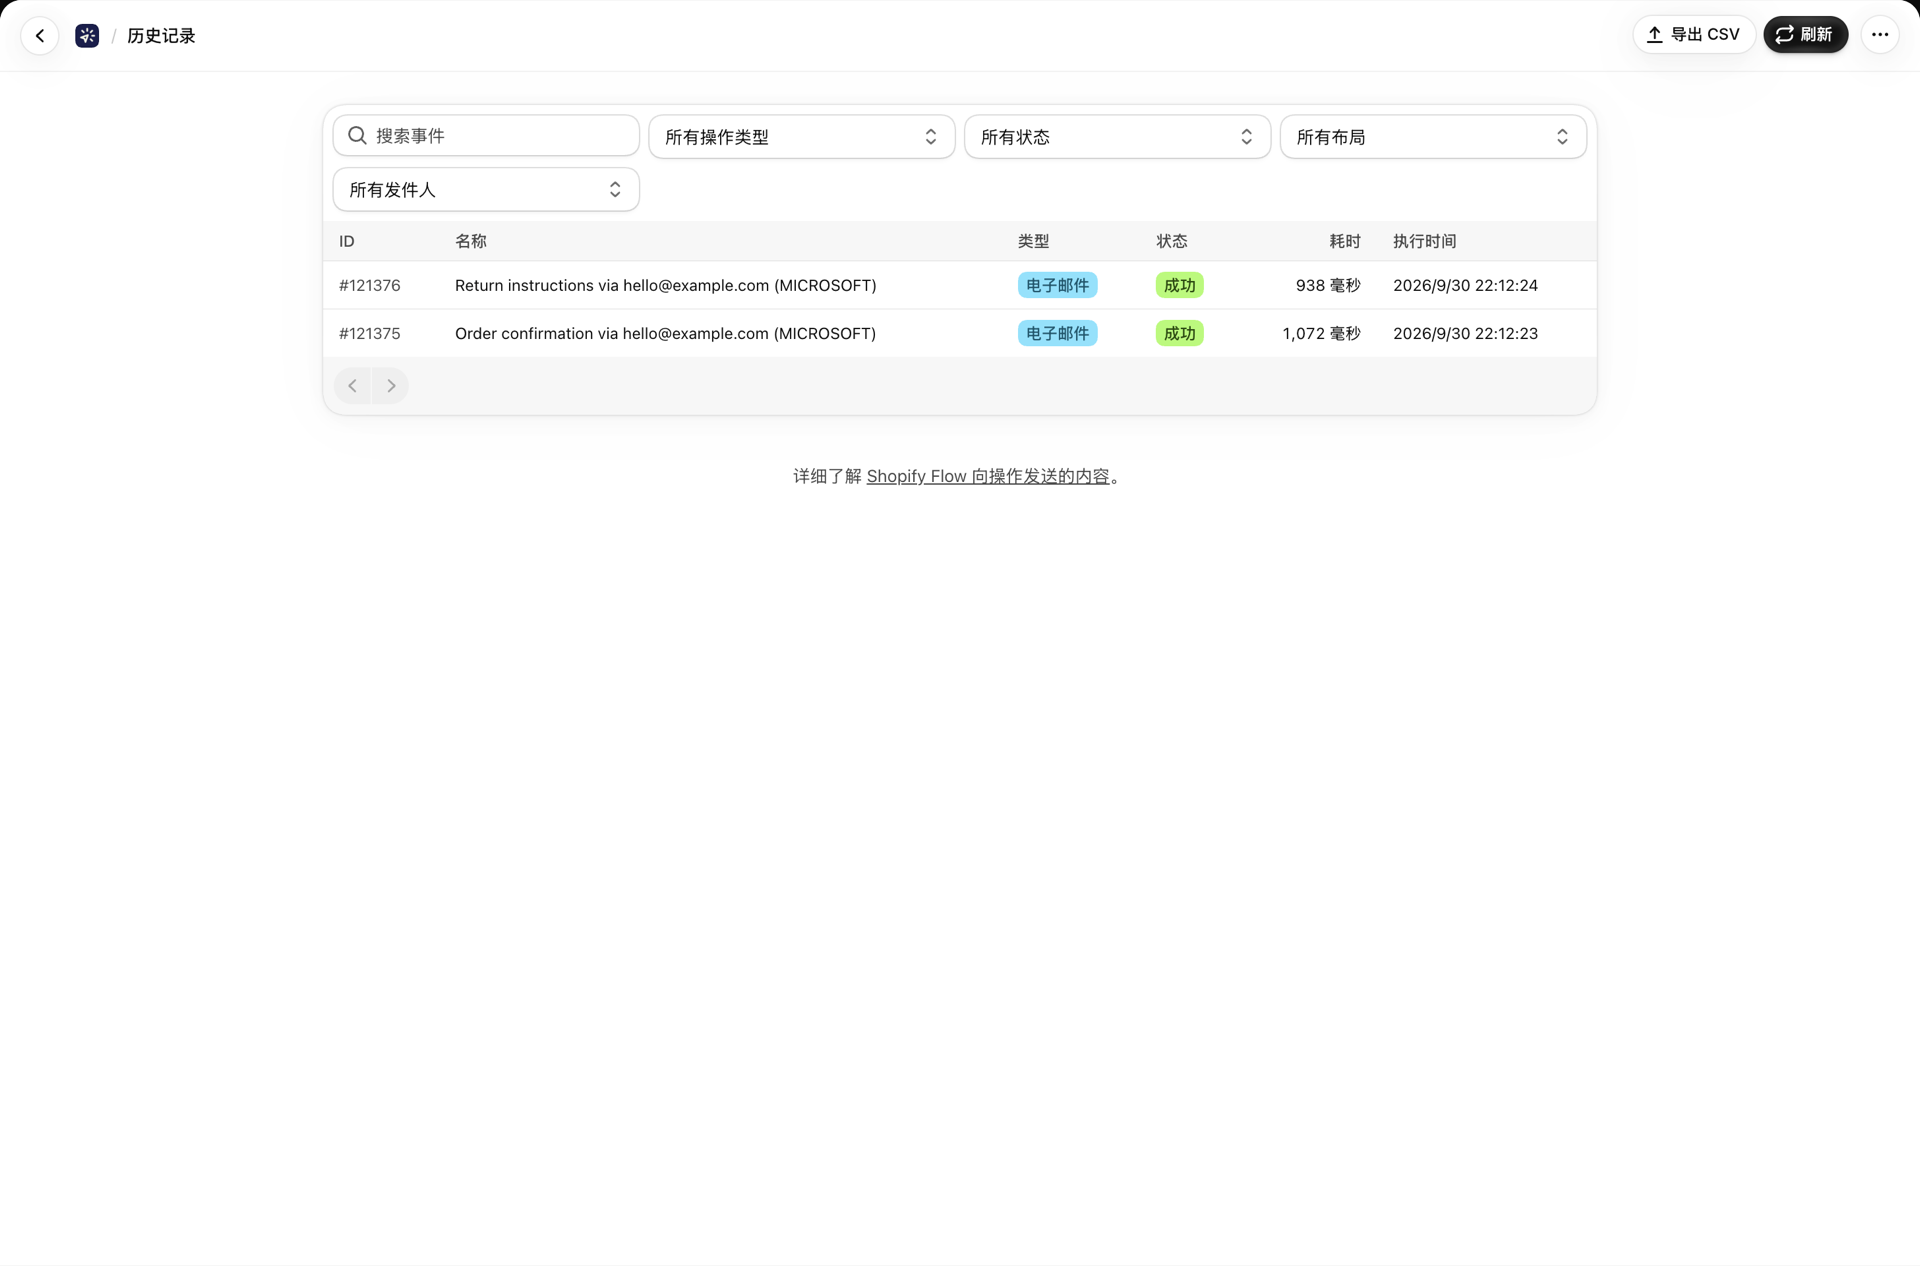The image size is (1920, 1266).
Task: Click 成功 status badge in row #121376
Action: point(1179,286)
